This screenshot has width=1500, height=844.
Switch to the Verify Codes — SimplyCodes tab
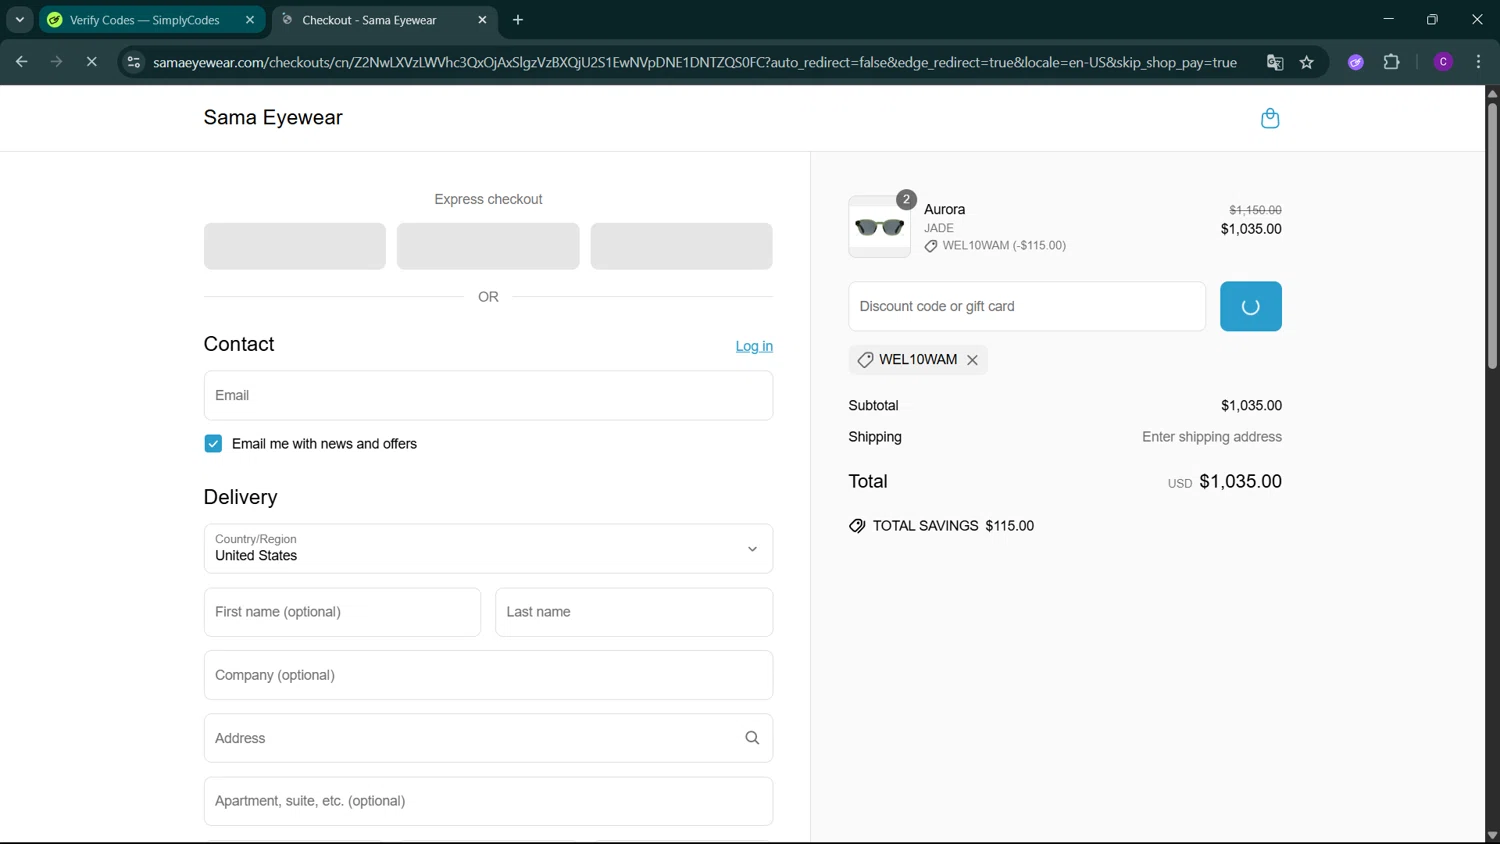tap(144, 20)
